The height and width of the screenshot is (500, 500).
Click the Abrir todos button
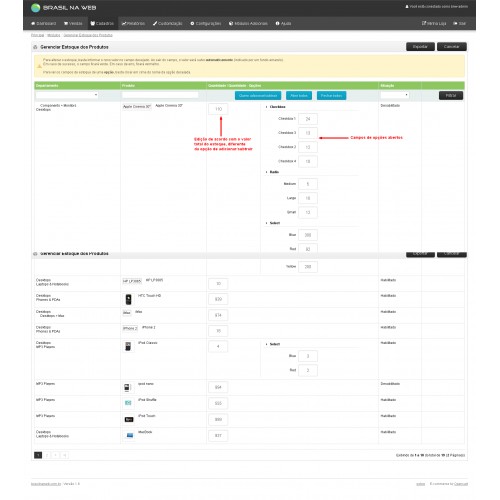(299, 96)
